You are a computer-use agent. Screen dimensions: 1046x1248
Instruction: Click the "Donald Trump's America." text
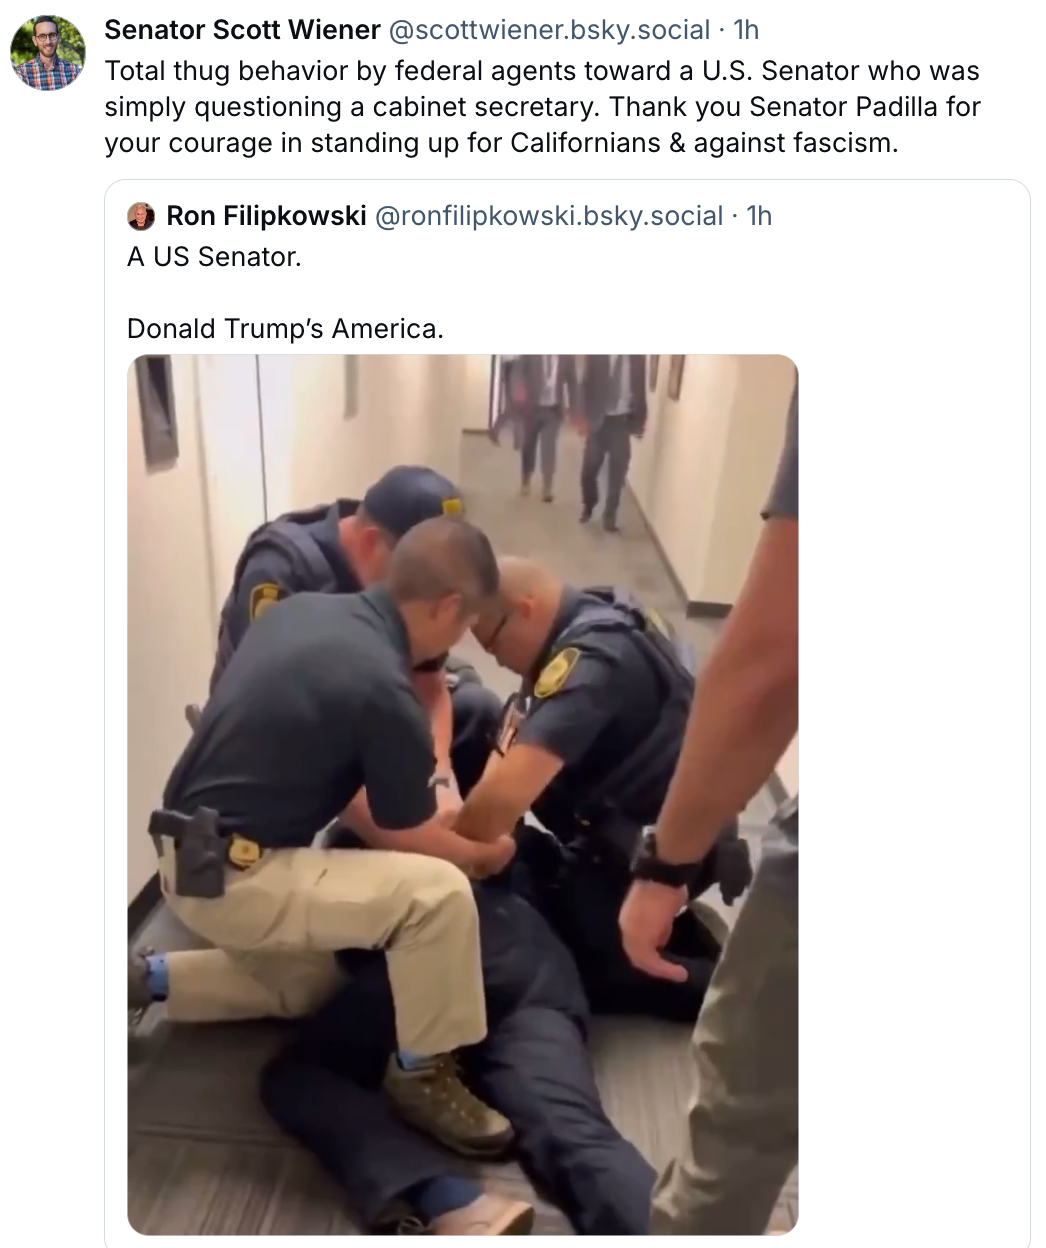coord(285,329)
